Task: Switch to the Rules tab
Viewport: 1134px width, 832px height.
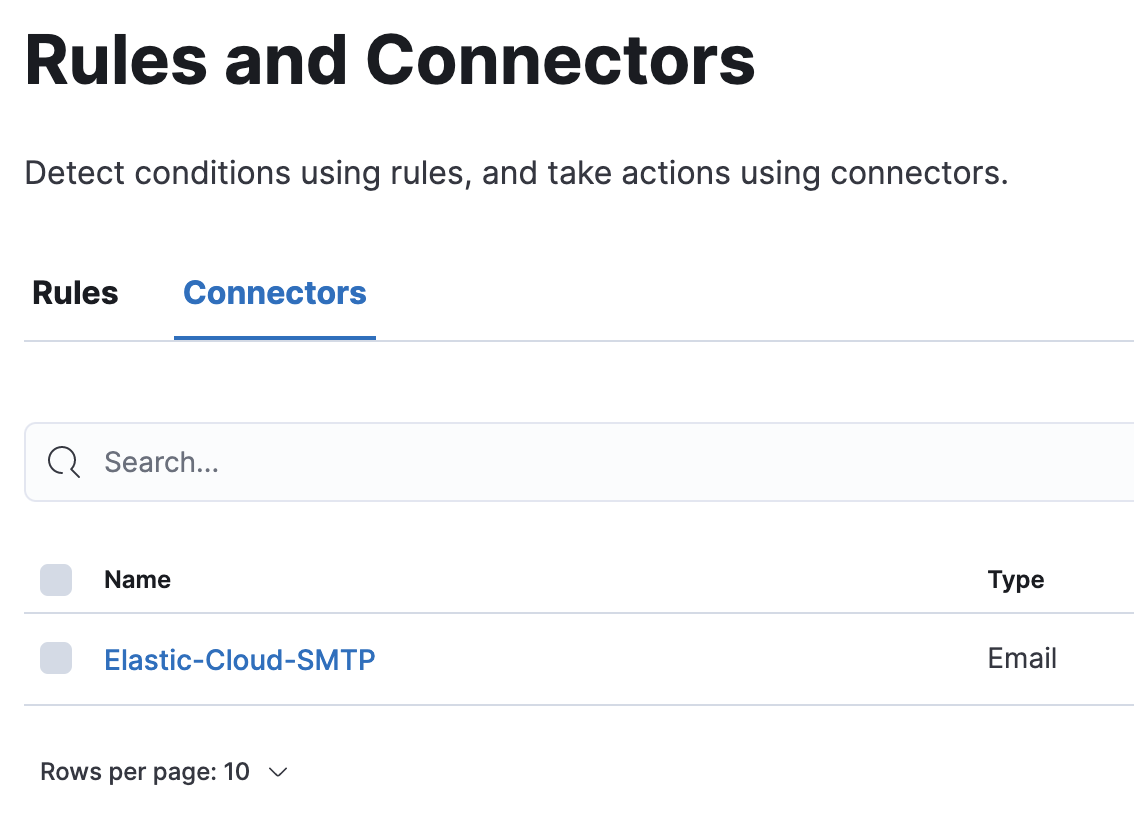Action: point(74,292)
